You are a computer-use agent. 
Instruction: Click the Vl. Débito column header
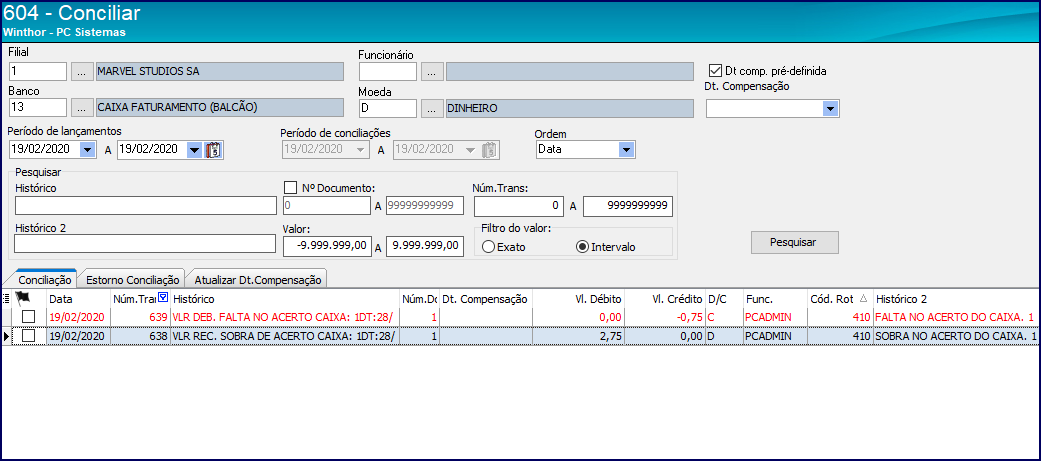click(578, 299)
